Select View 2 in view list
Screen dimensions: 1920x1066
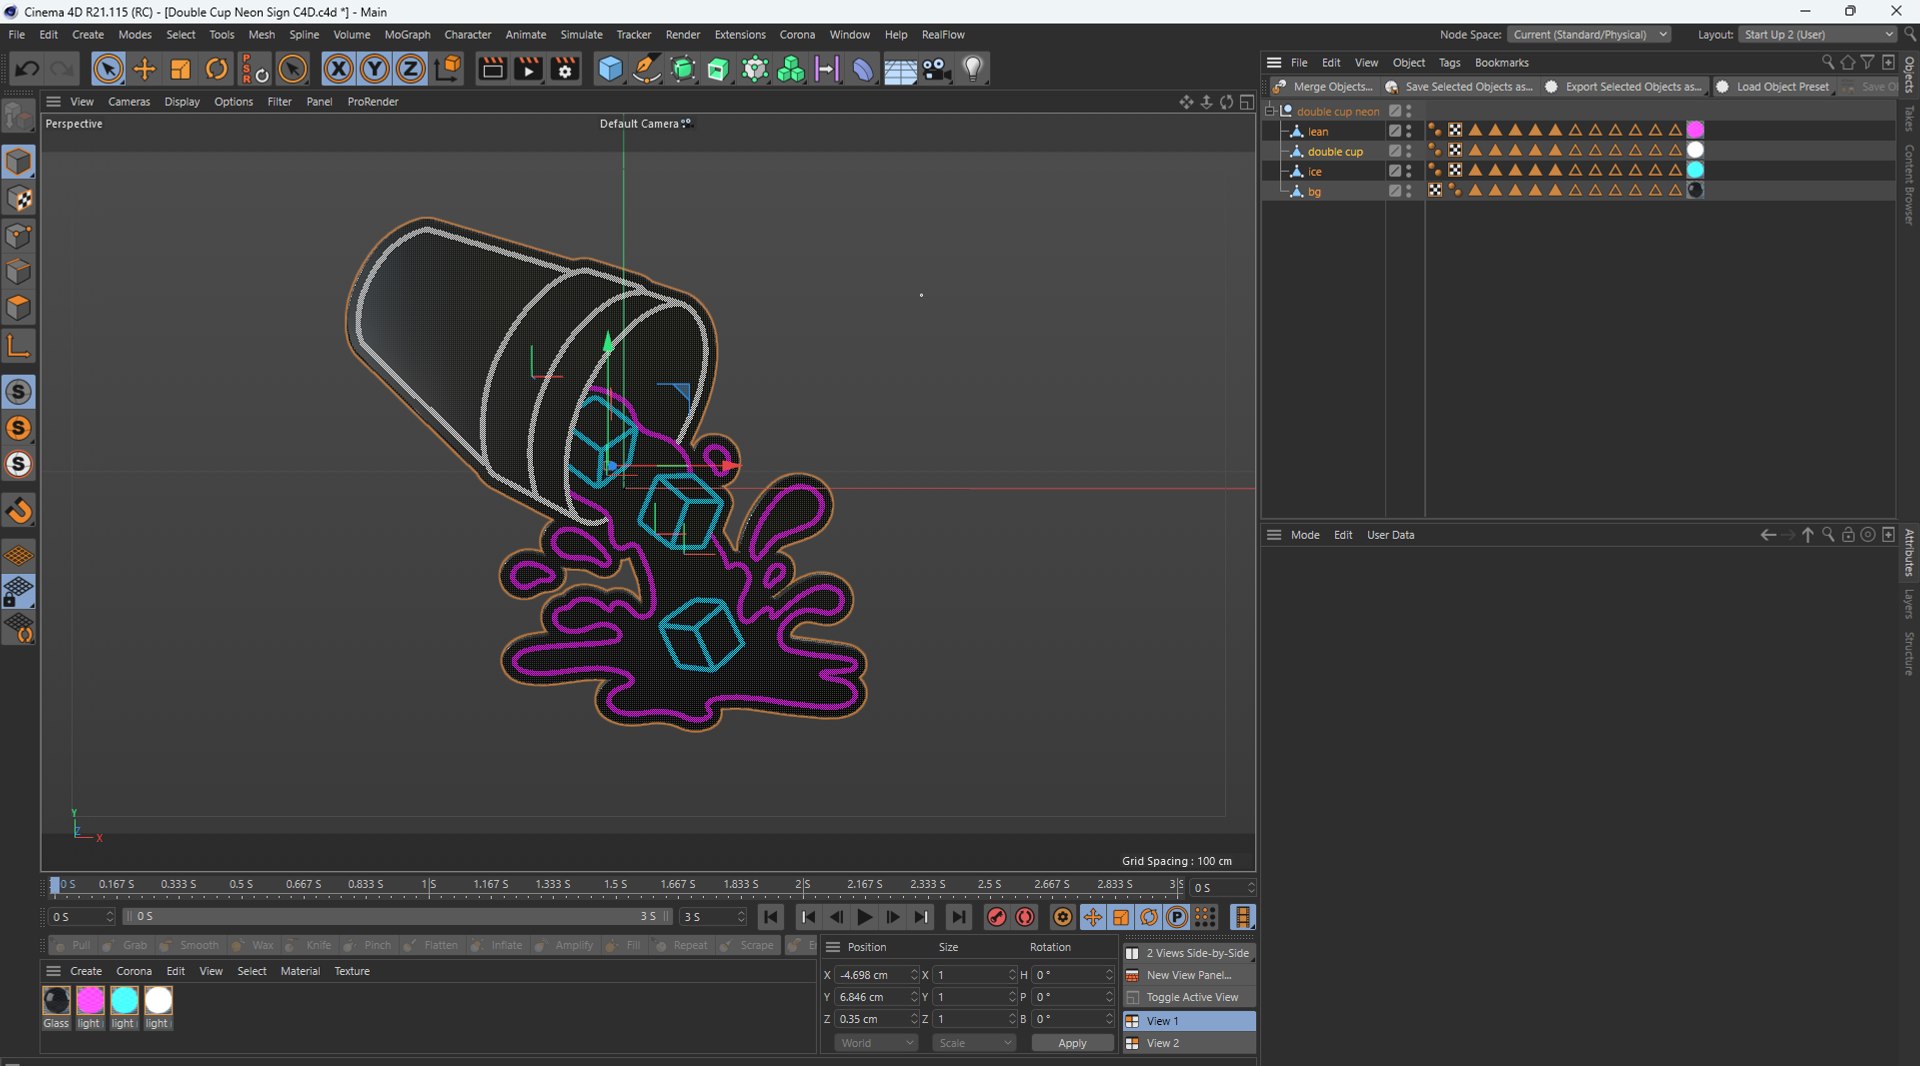[x=1189, y=1043]
